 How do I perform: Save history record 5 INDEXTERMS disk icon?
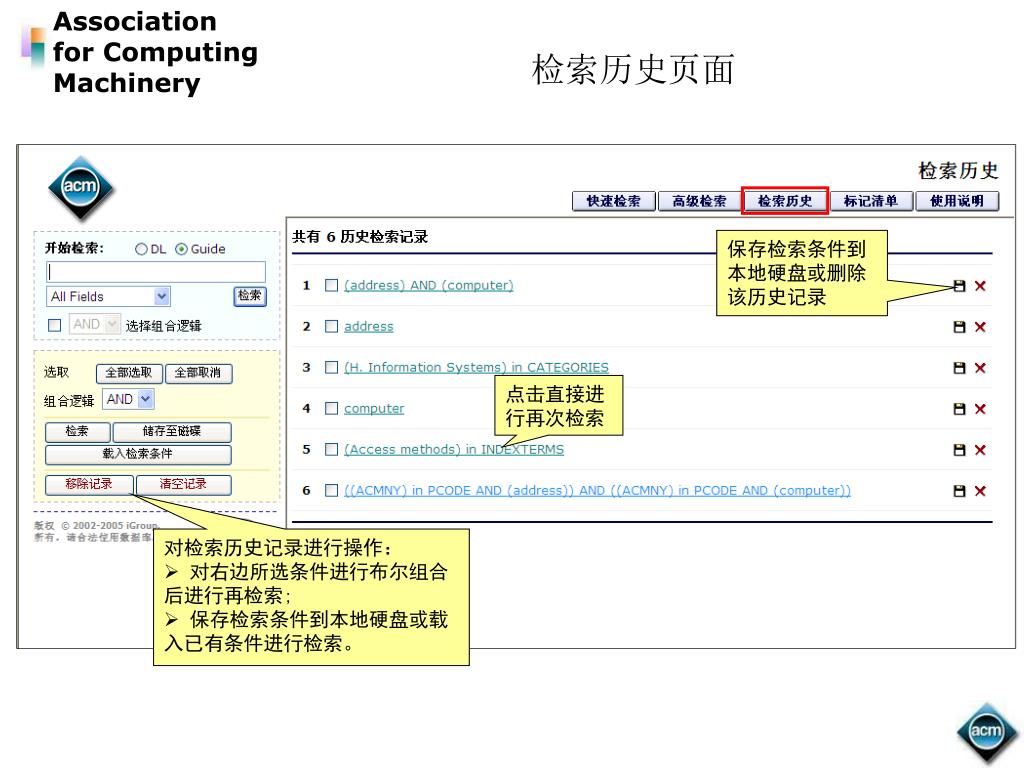(x=959, y=449)
